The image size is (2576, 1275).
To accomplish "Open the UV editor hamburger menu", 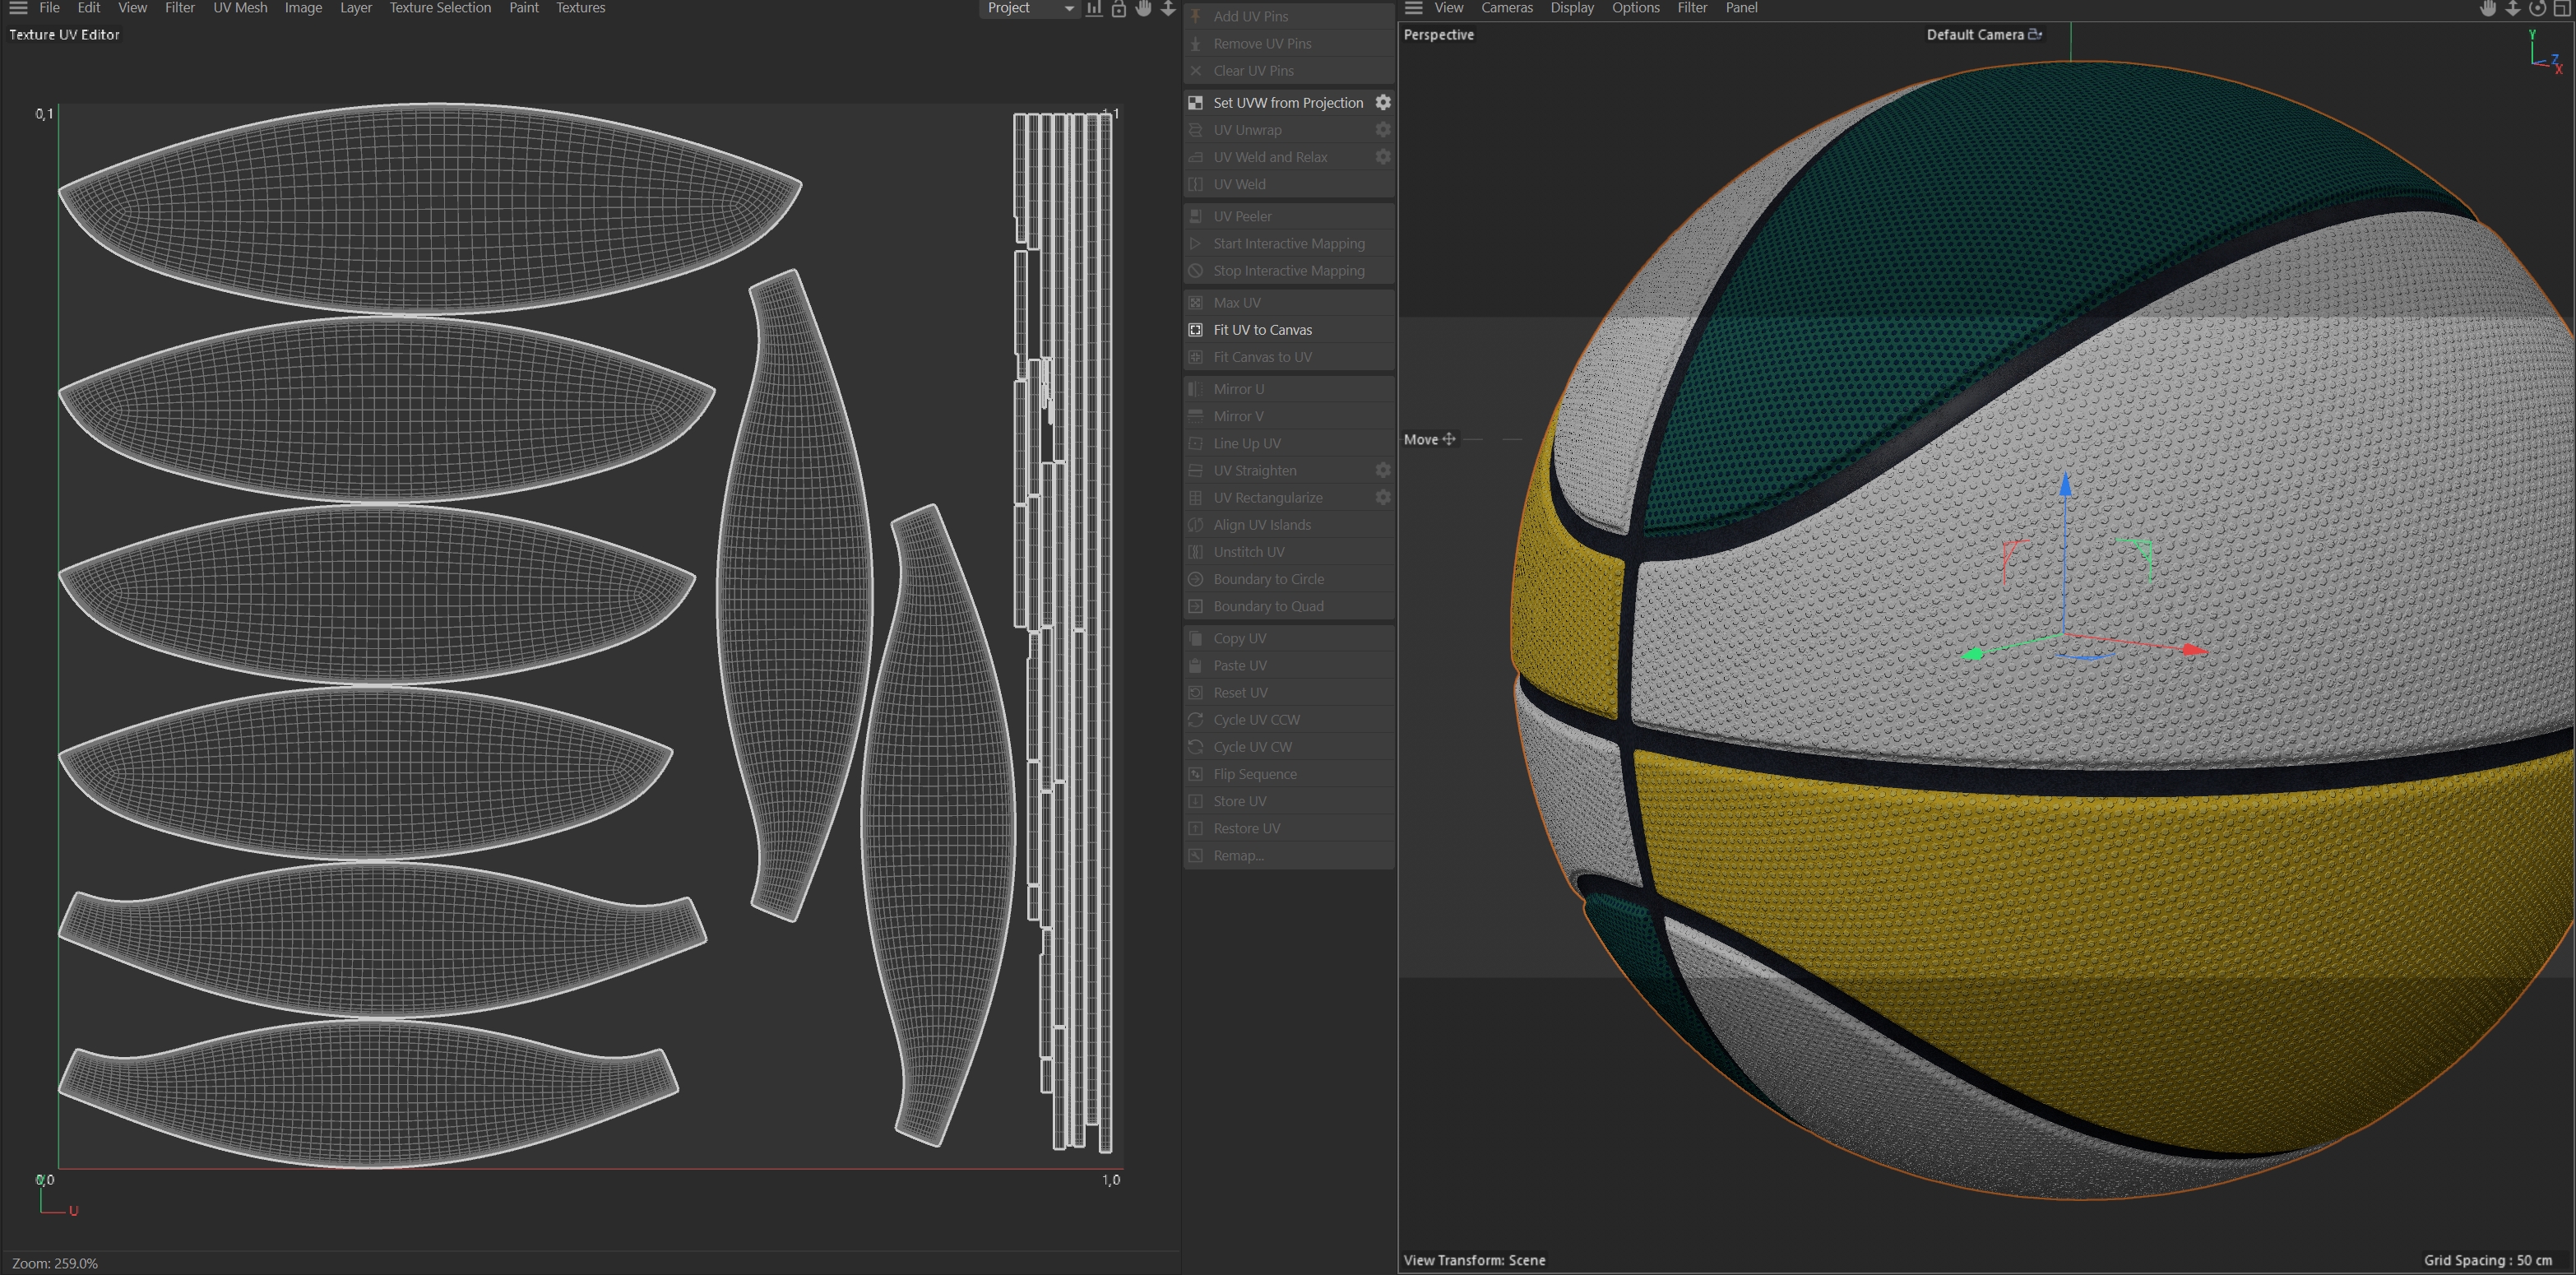I will pos(18,8).
